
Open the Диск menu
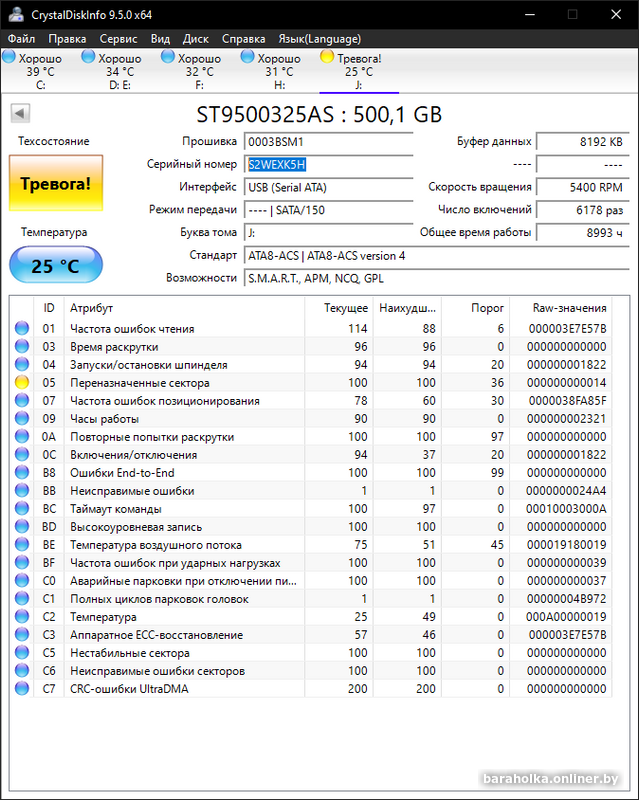[196, 38]
